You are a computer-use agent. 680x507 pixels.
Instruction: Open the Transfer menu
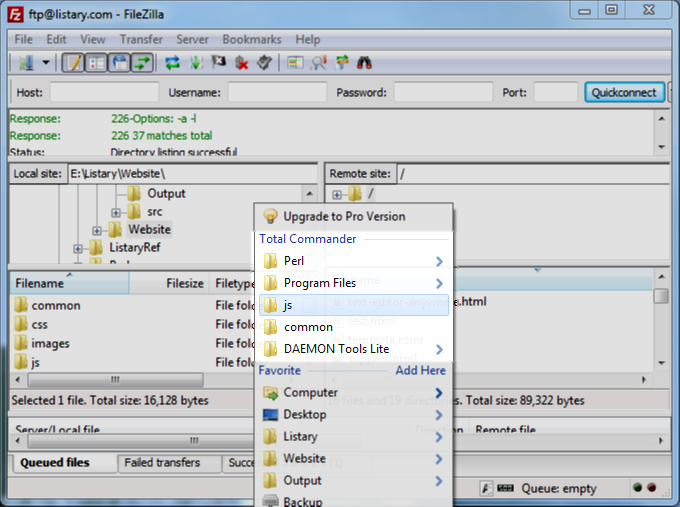pos(141,39)
